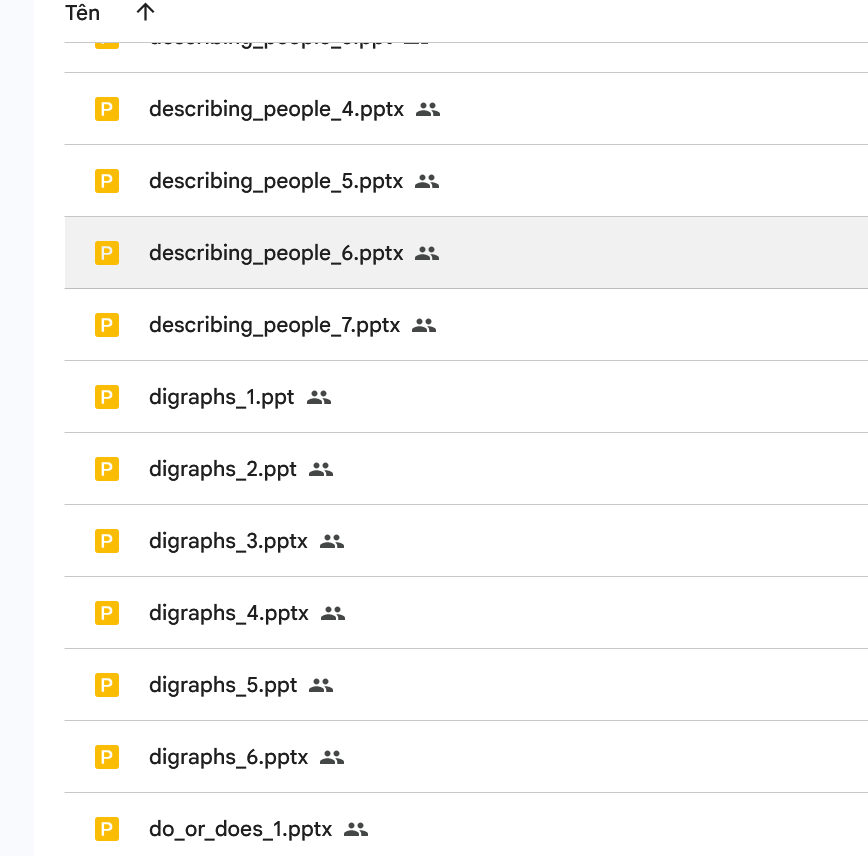Select the describing_people_4.pptx file name
Image resolution: width=868 pixels, height=856 pixels.
pos(276,109)
